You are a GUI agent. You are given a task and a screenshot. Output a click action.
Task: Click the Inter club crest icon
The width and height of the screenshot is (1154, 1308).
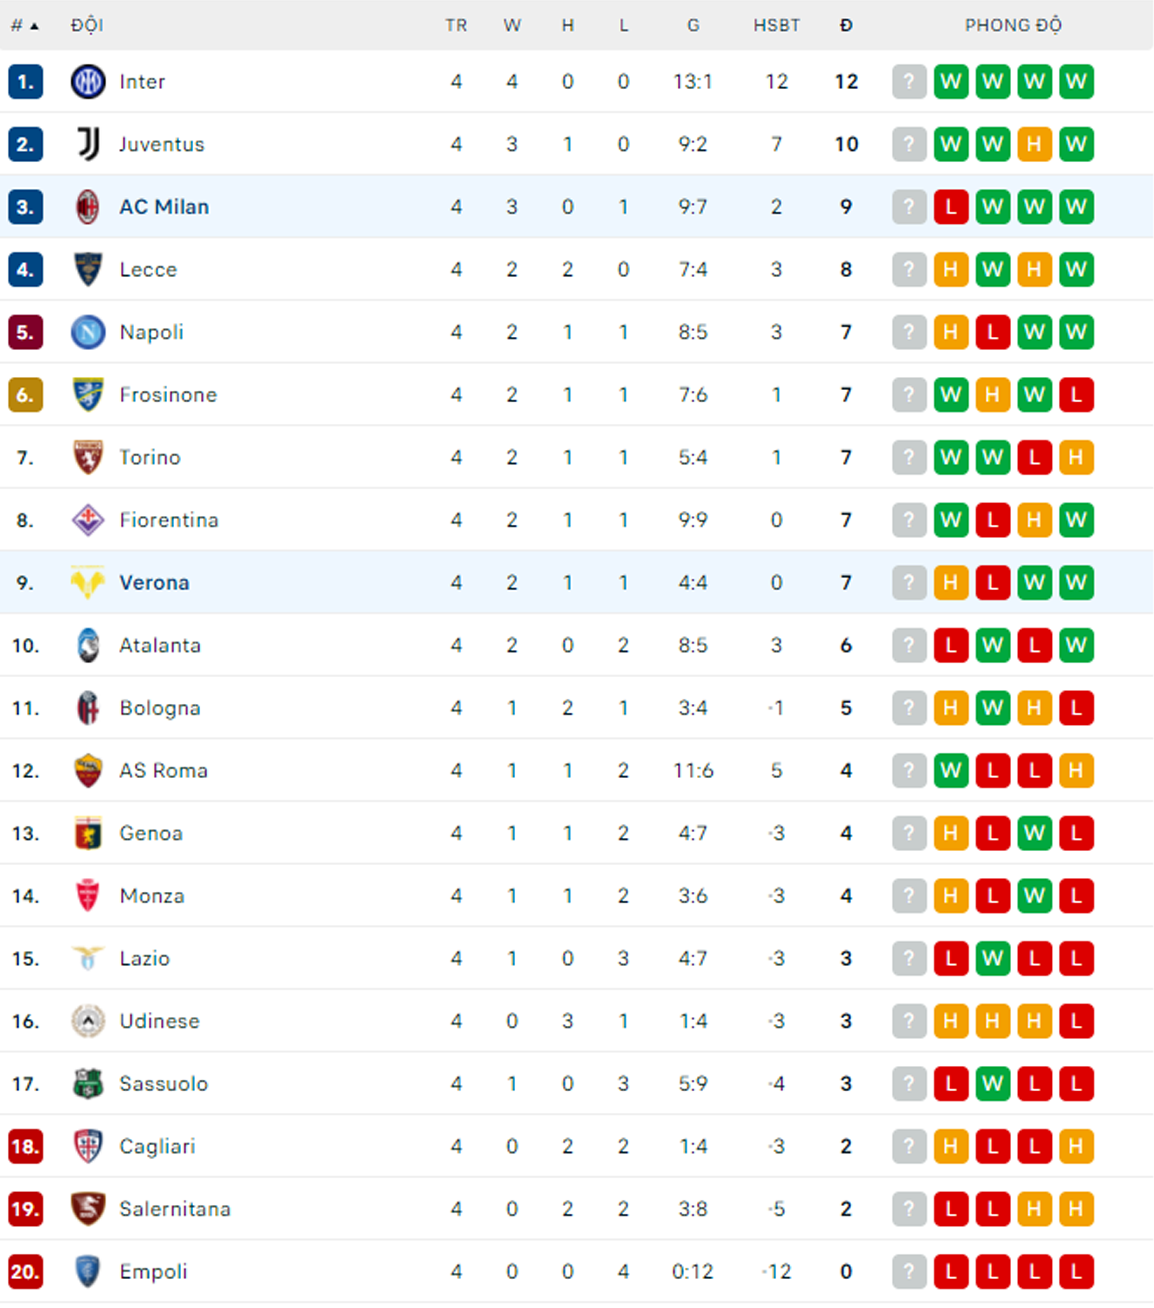[x=88, y=81]
